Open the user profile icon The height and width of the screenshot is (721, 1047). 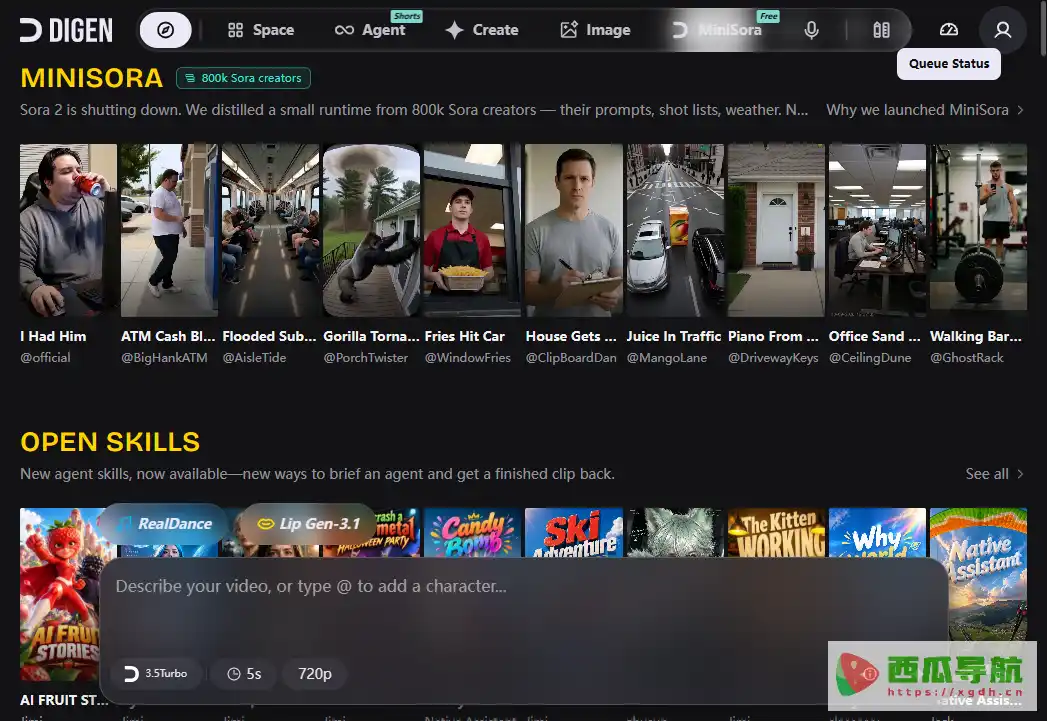click(x=1002, y=30)
